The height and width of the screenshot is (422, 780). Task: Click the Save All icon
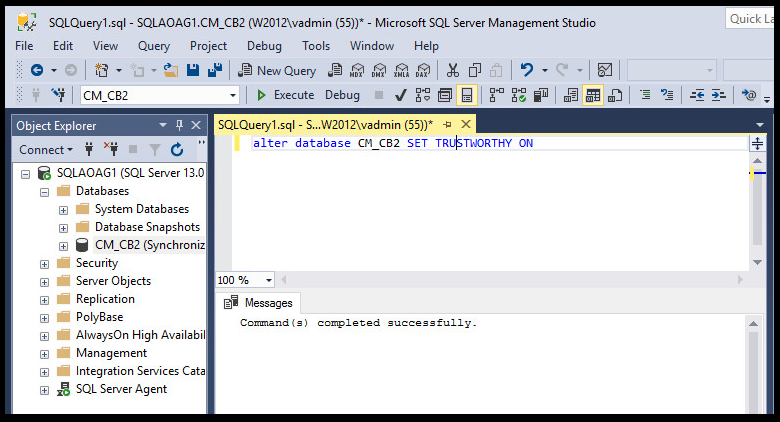(x=215, y=70)
